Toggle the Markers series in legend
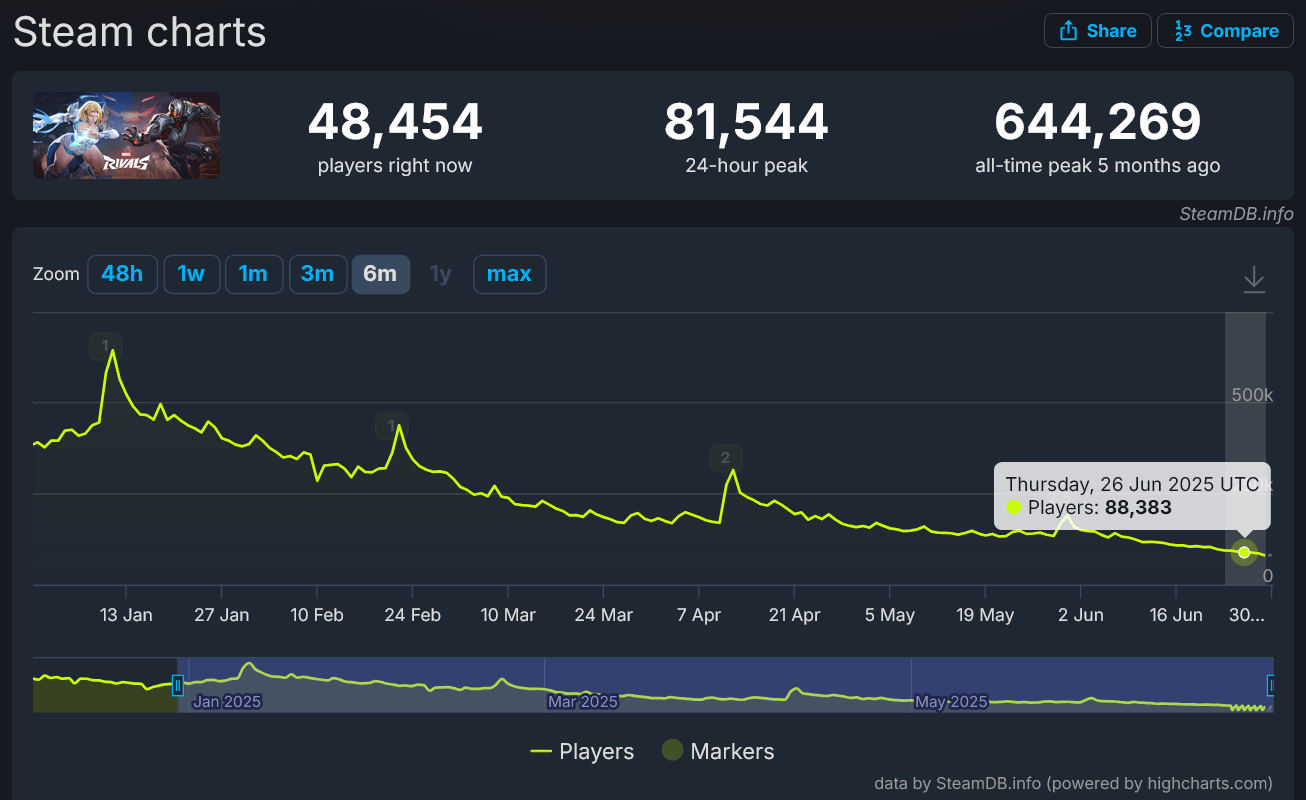1306x800 pixels. point(718,751)
